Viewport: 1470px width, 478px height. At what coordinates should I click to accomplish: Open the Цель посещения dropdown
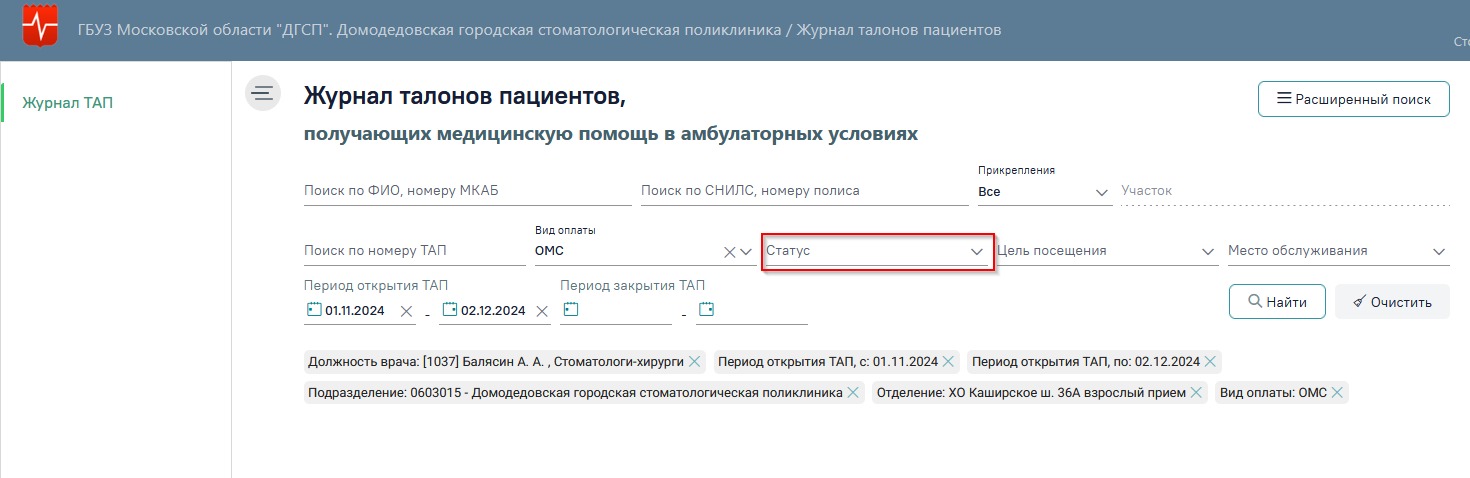(1106, 251)
